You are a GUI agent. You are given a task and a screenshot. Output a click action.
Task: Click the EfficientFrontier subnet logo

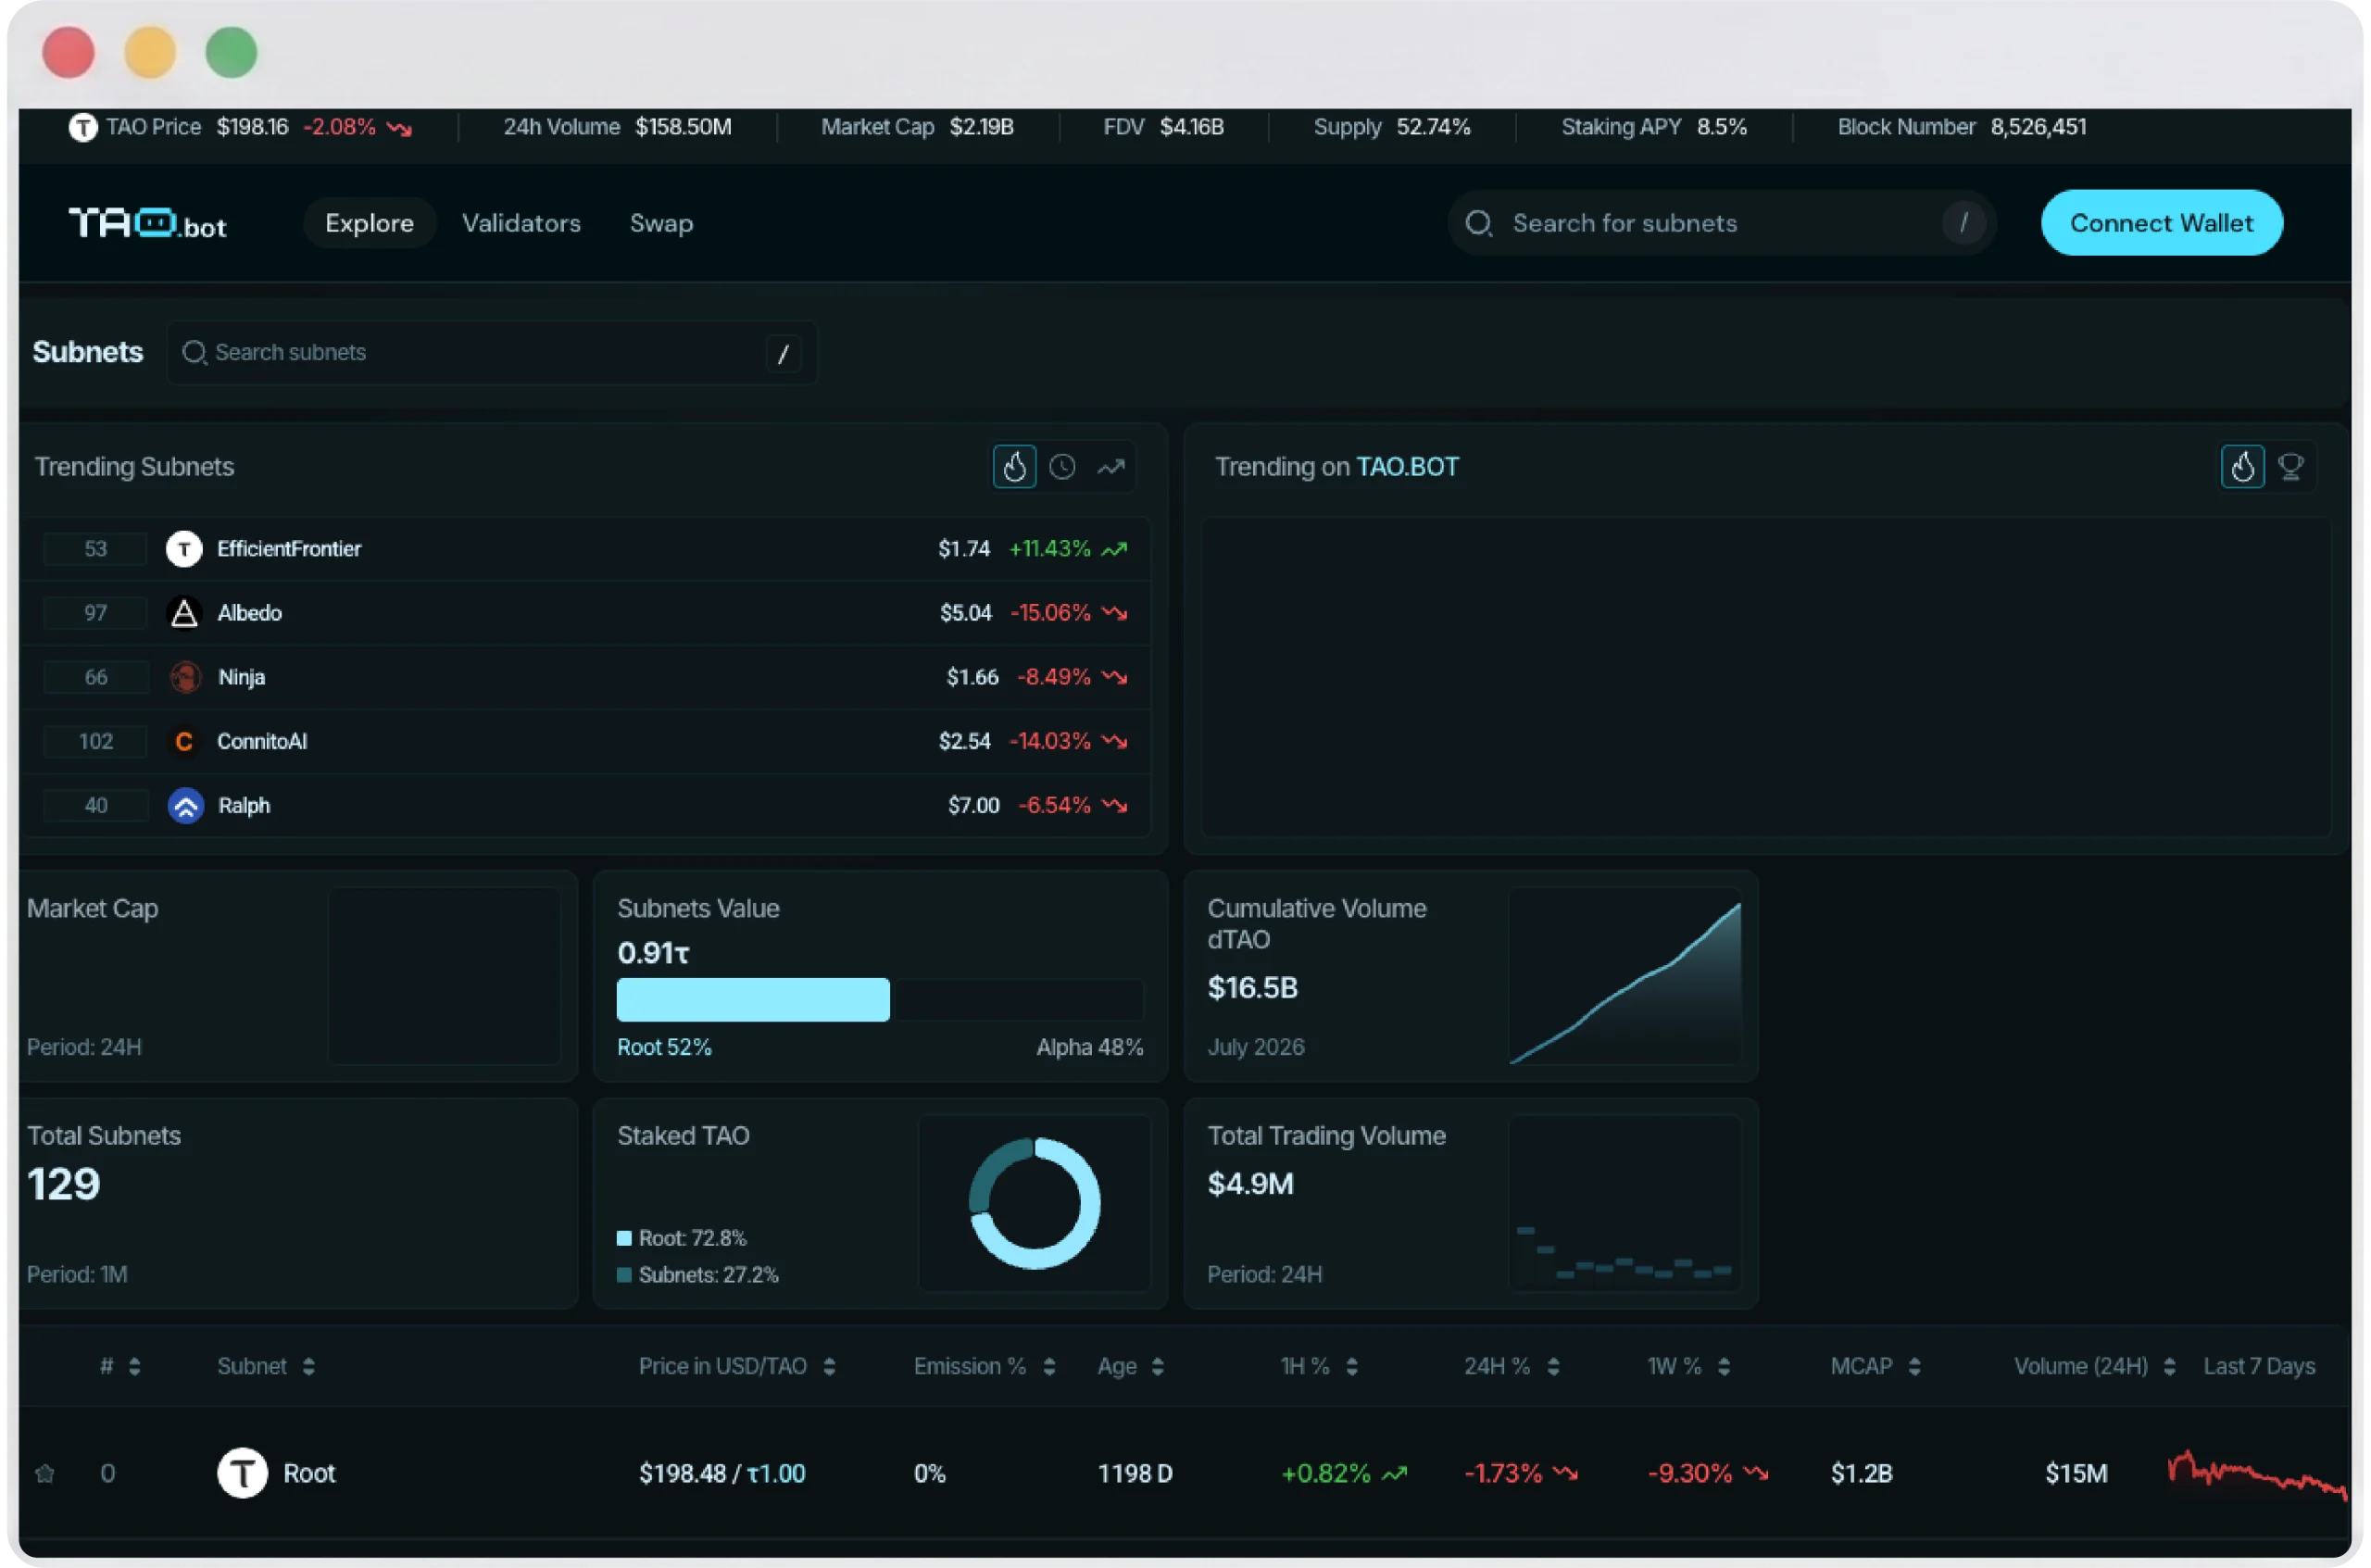pos(184,549)
